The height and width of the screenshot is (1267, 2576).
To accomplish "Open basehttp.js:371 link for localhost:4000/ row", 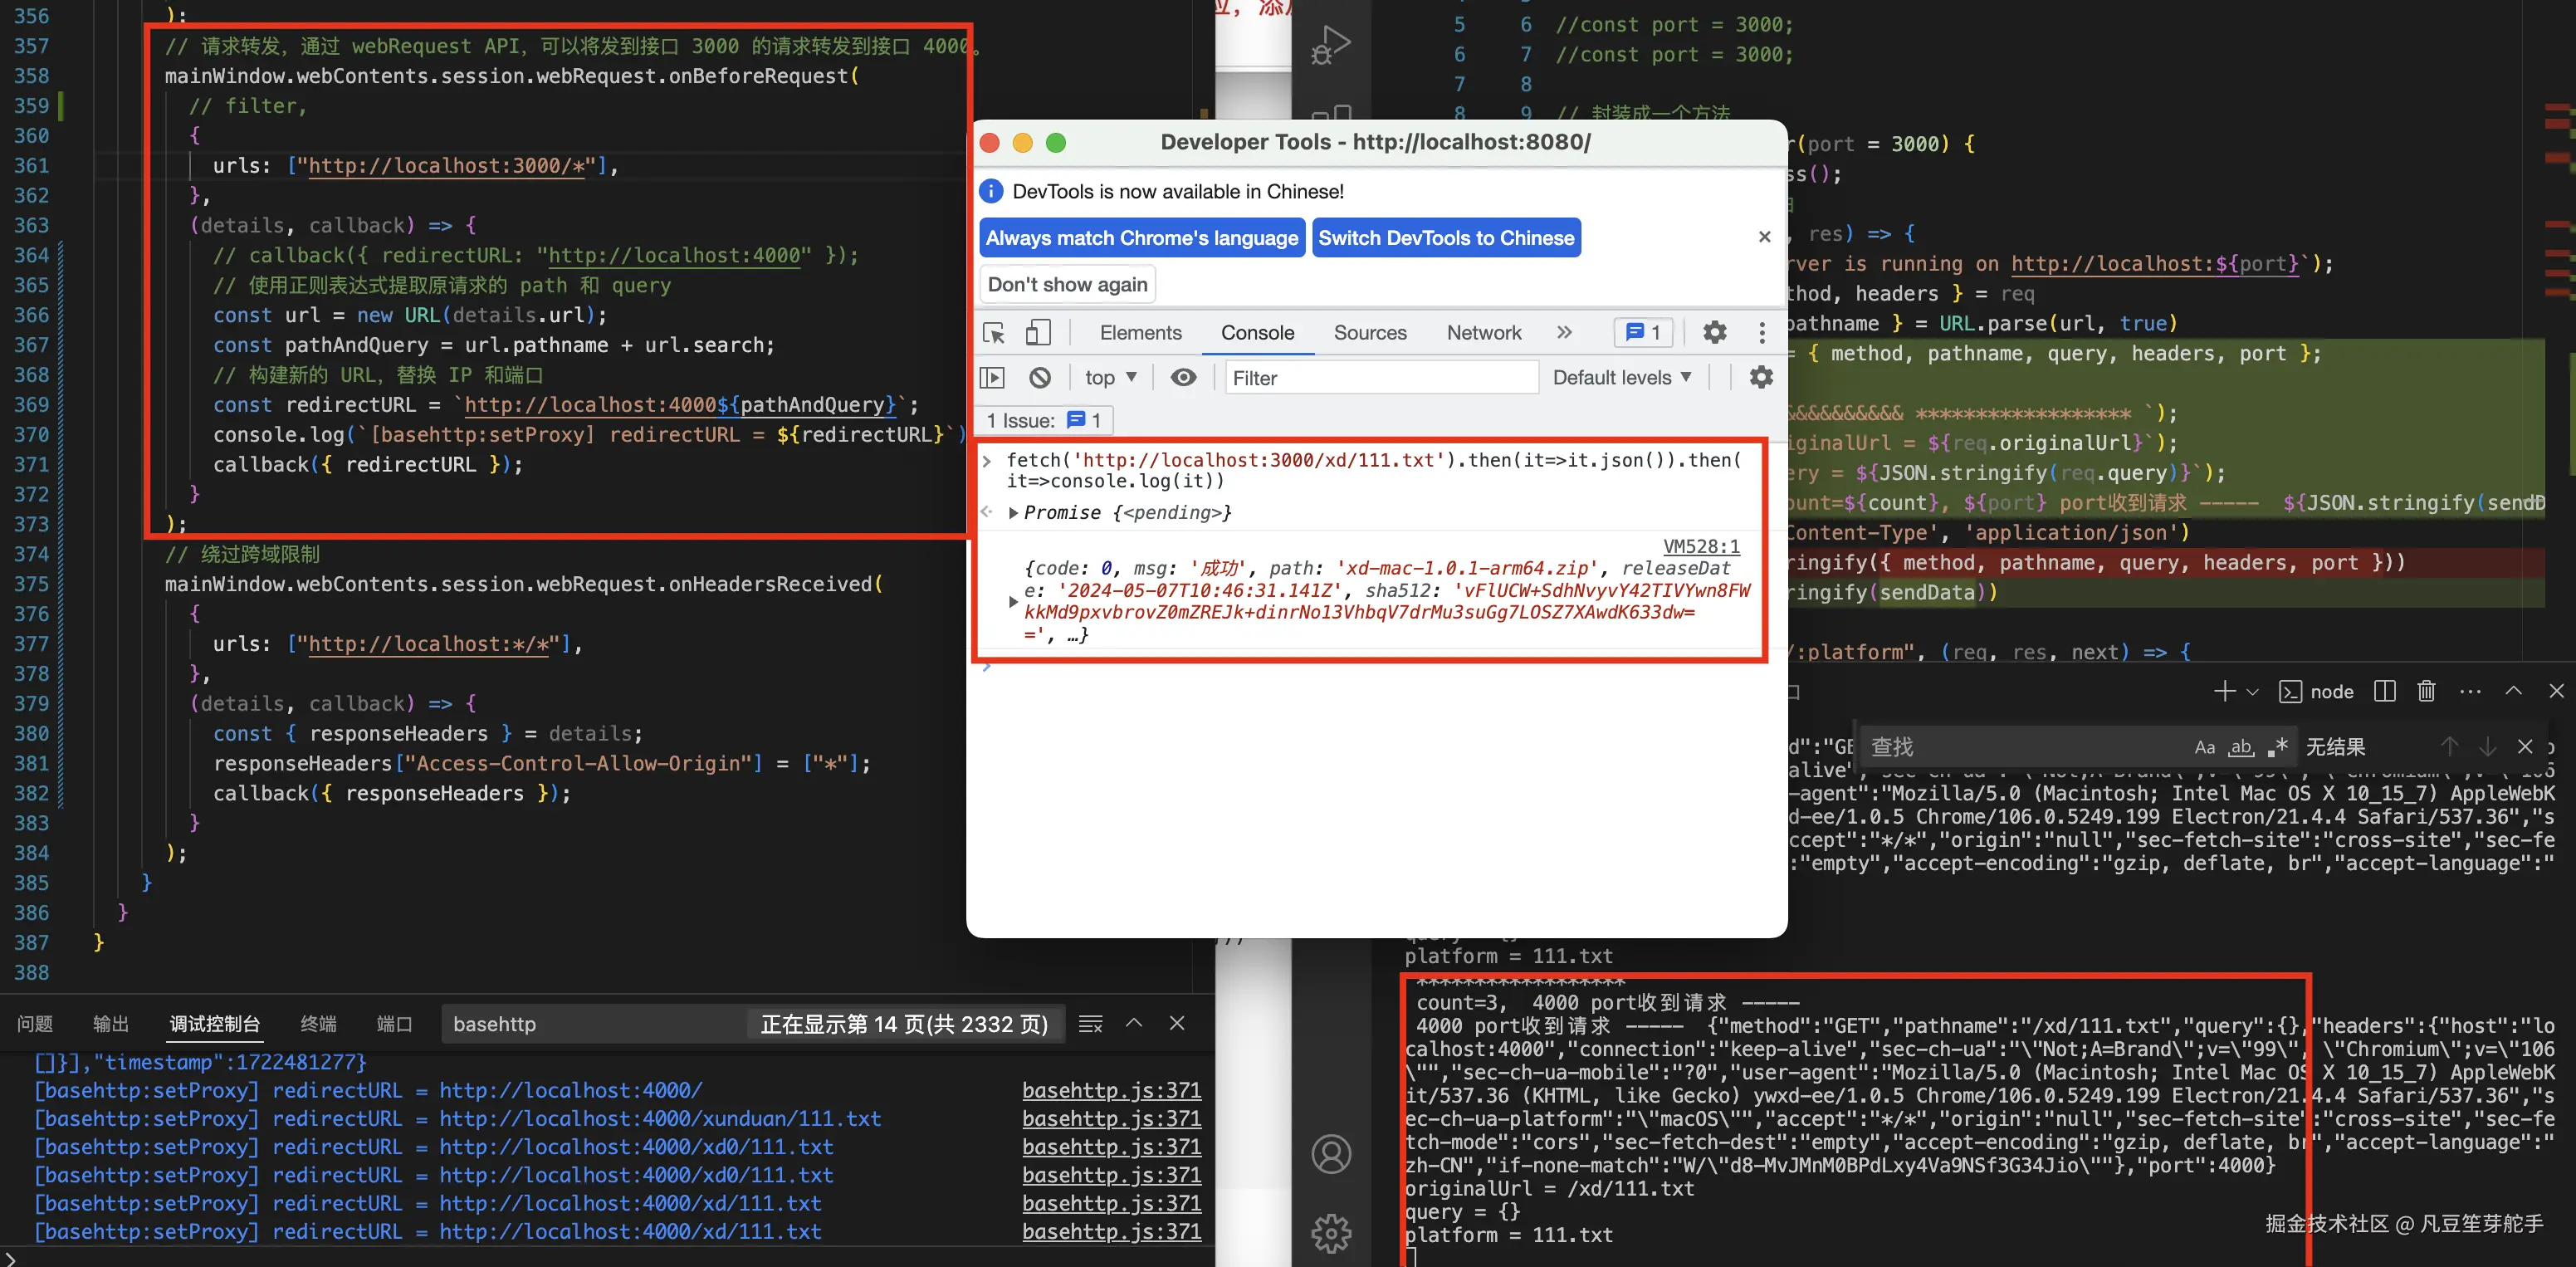I will click(1111, 1091).
